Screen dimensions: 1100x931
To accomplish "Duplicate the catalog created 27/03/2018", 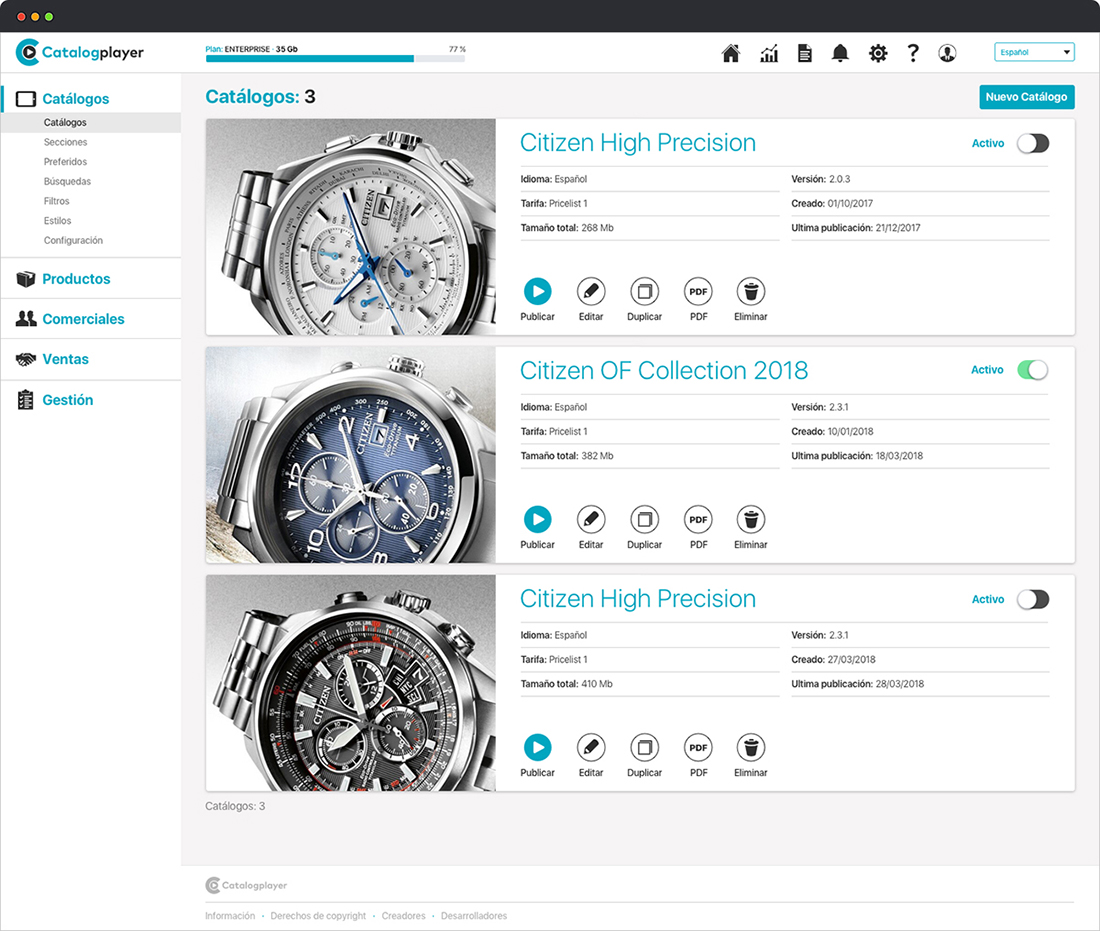I will tap(644, 747).
